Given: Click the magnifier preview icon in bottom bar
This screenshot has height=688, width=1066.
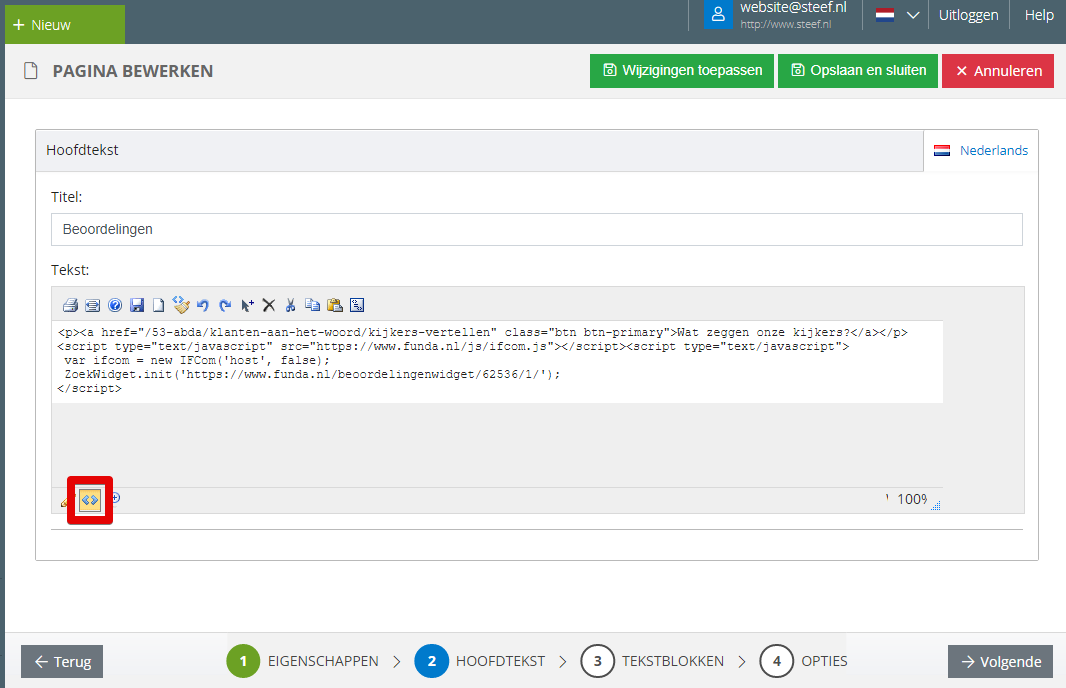Looking at the screenshot, I should [x=116, y=498].
